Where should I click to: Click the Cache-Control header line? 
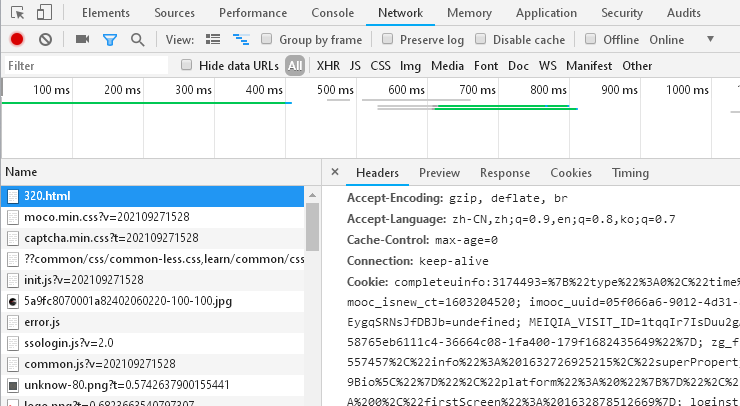422,240
